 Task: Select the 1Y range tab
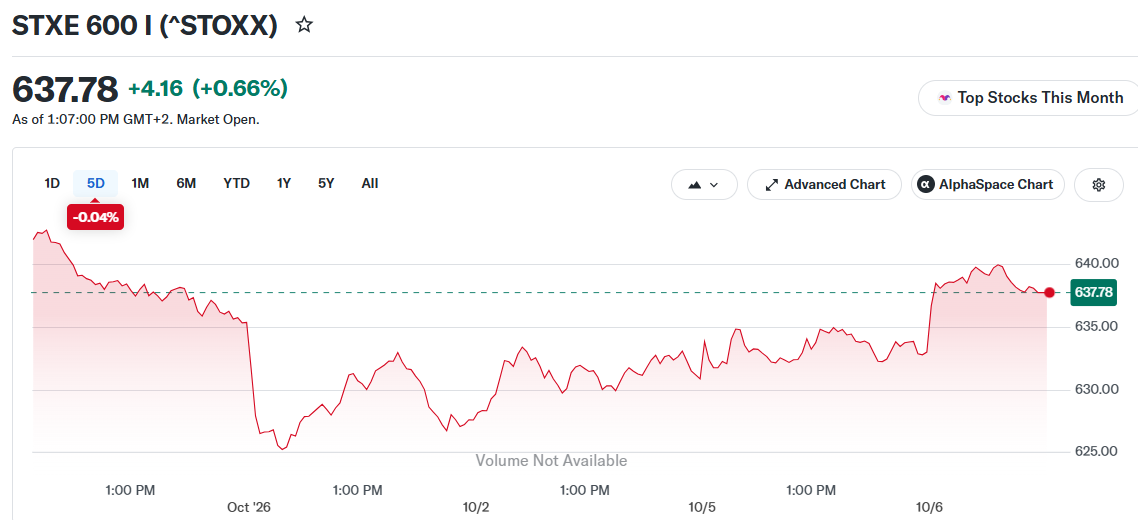284,184
